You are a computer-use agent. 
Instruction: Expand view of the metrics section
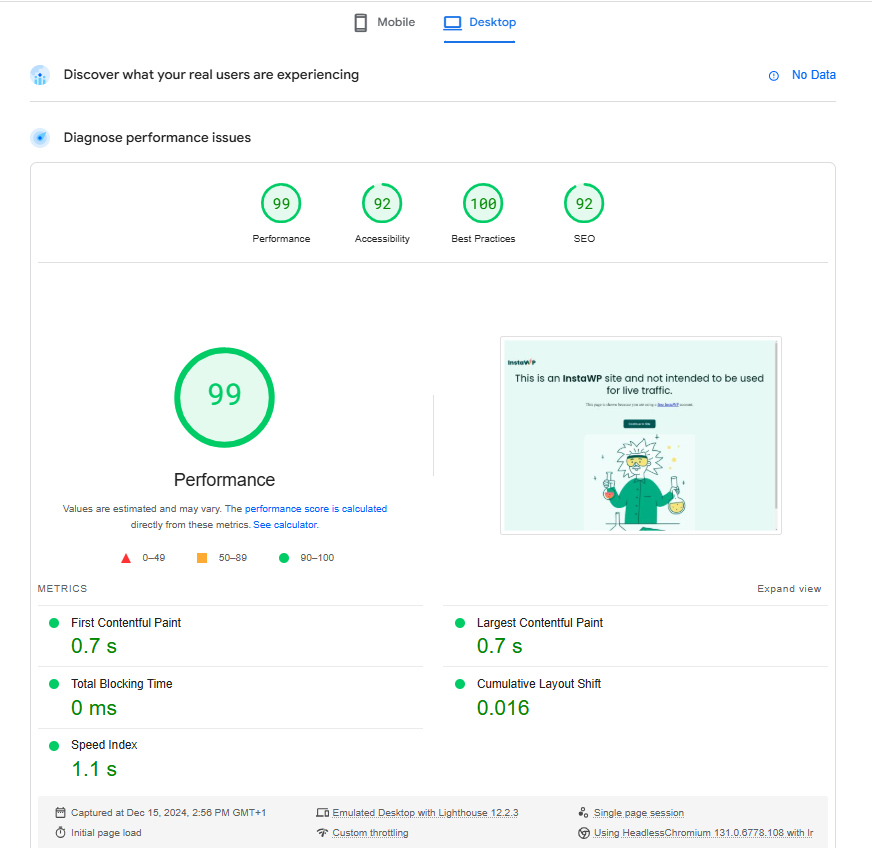[x=789, y=589]
